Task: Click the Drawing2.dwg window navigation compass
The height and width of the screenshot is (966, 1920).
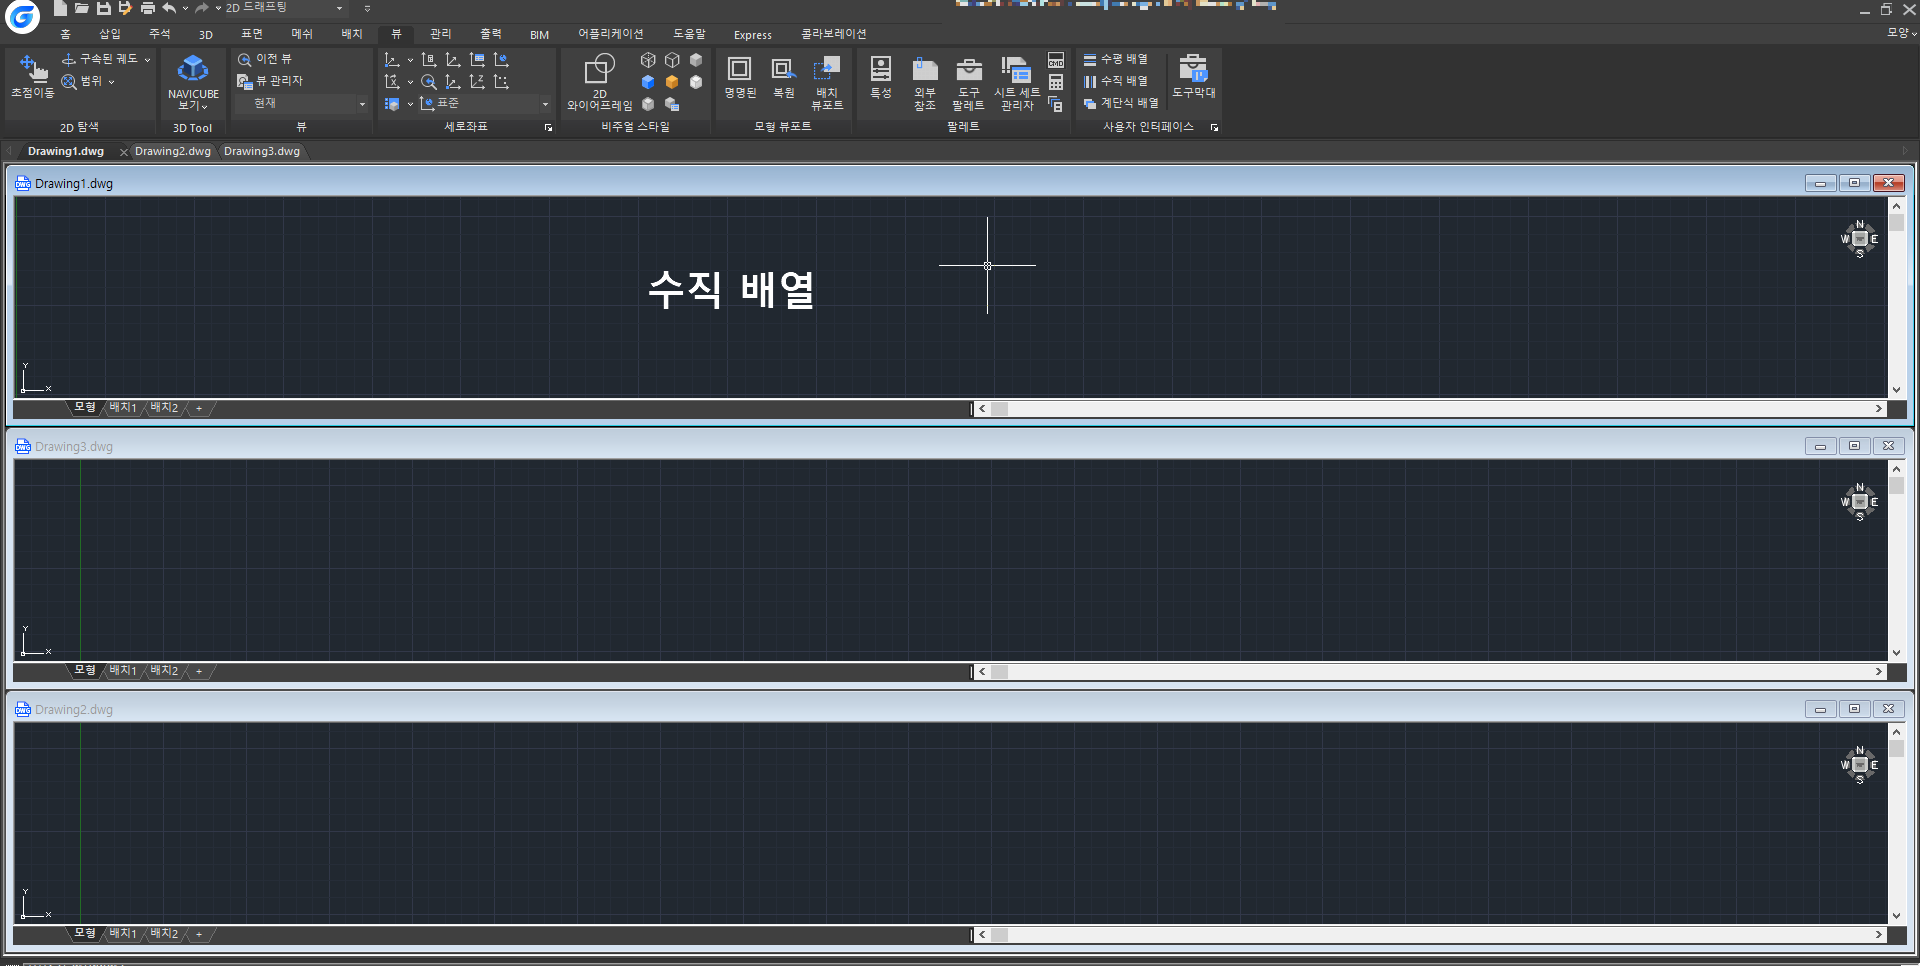Action: tap(1859, 765)
